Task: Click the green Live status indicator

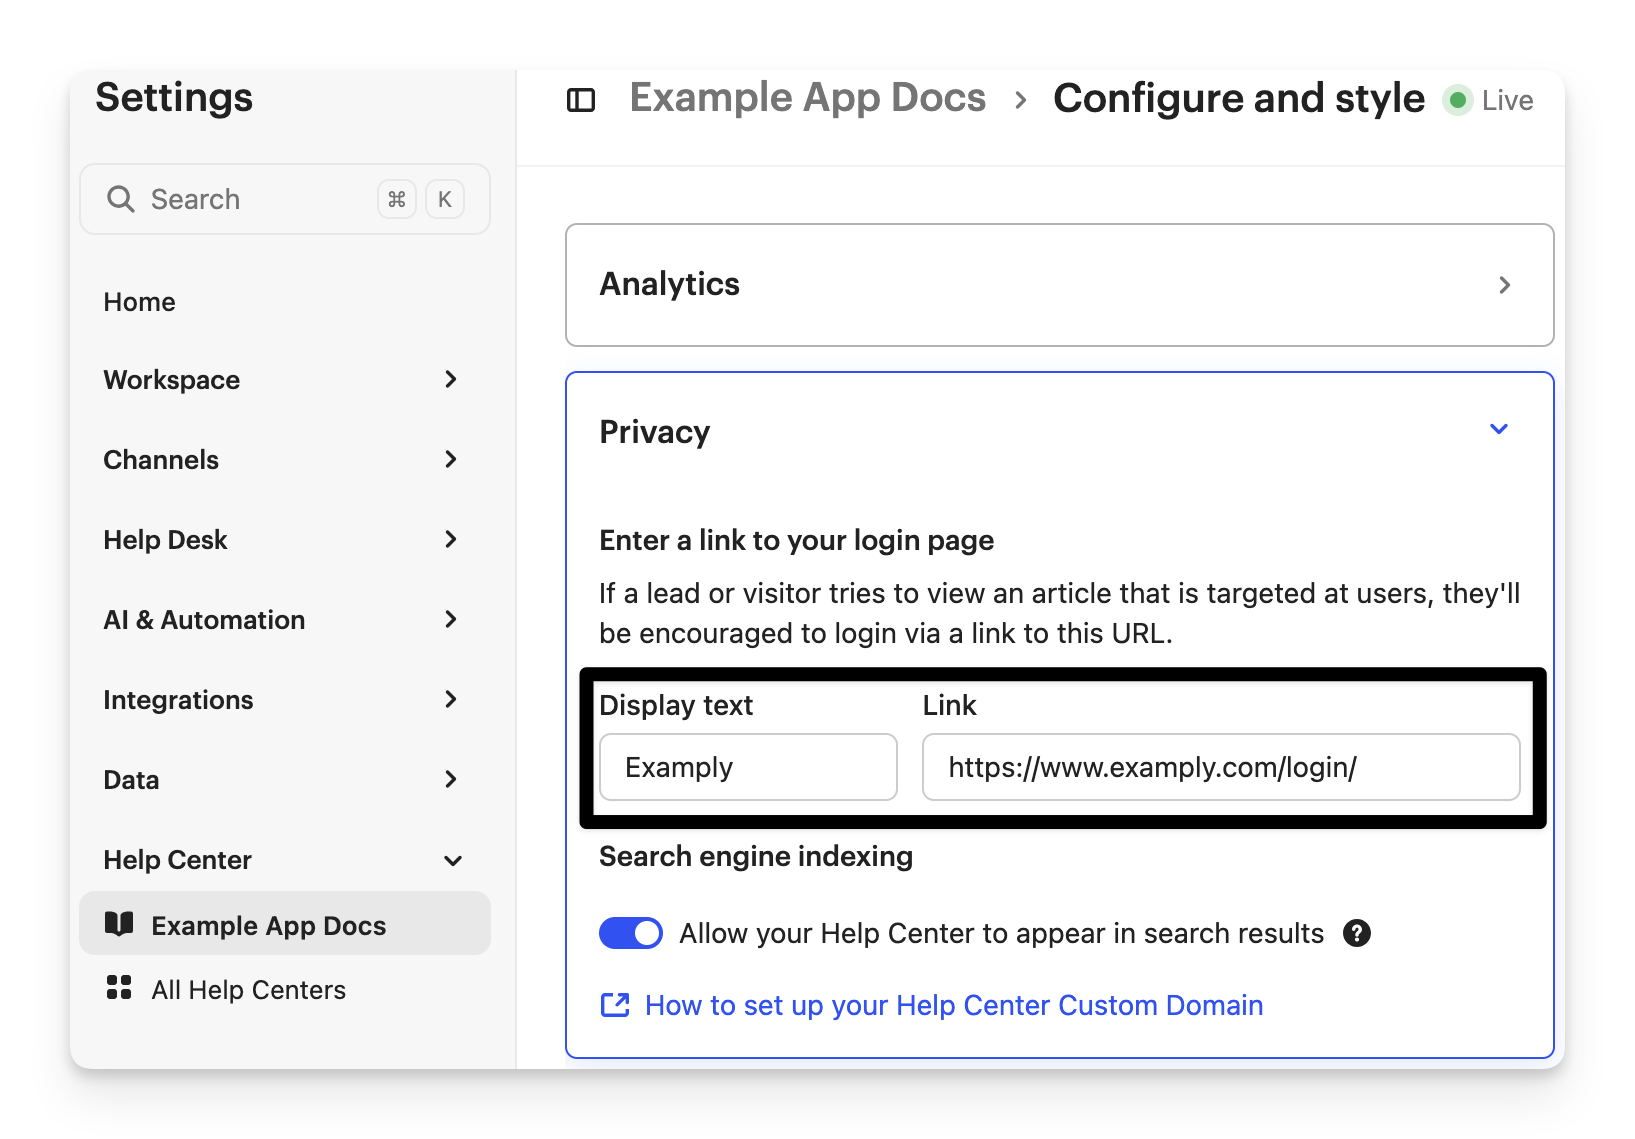Action: tap(1458, 100)
